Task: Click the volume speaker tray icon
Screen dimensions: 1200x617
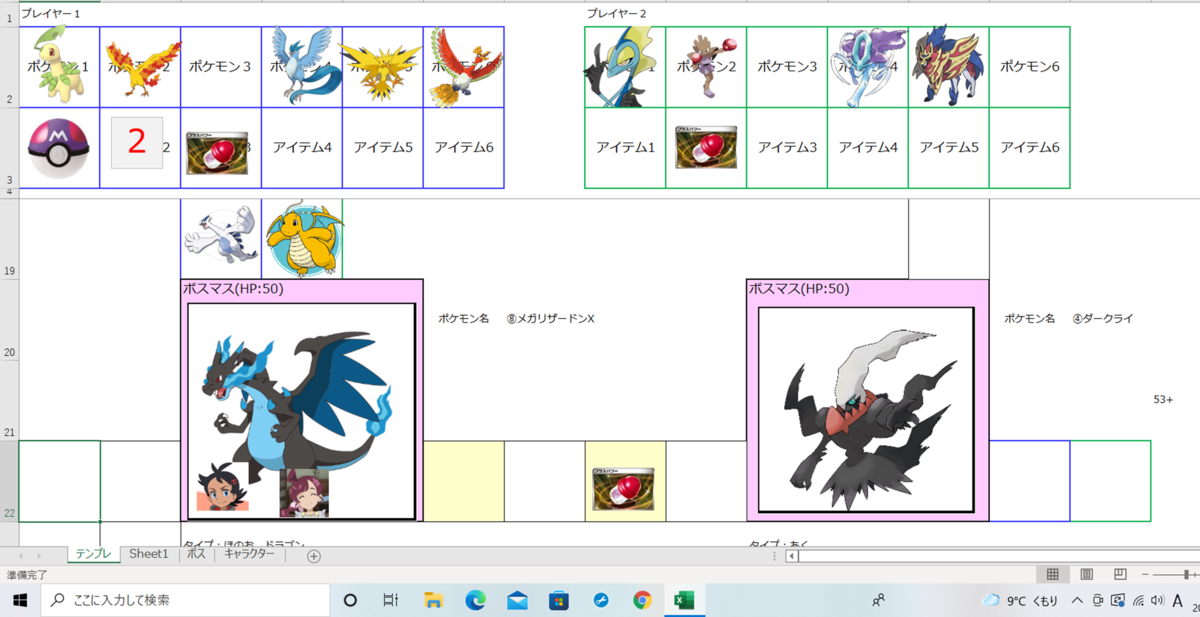Action: (1157, 600)
